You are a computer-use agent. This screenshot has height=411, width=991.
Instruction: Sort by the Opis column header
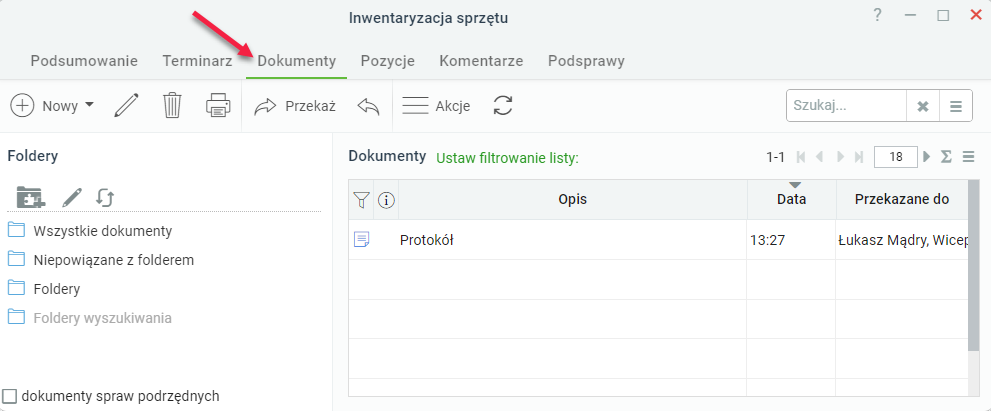click(573, 200)
